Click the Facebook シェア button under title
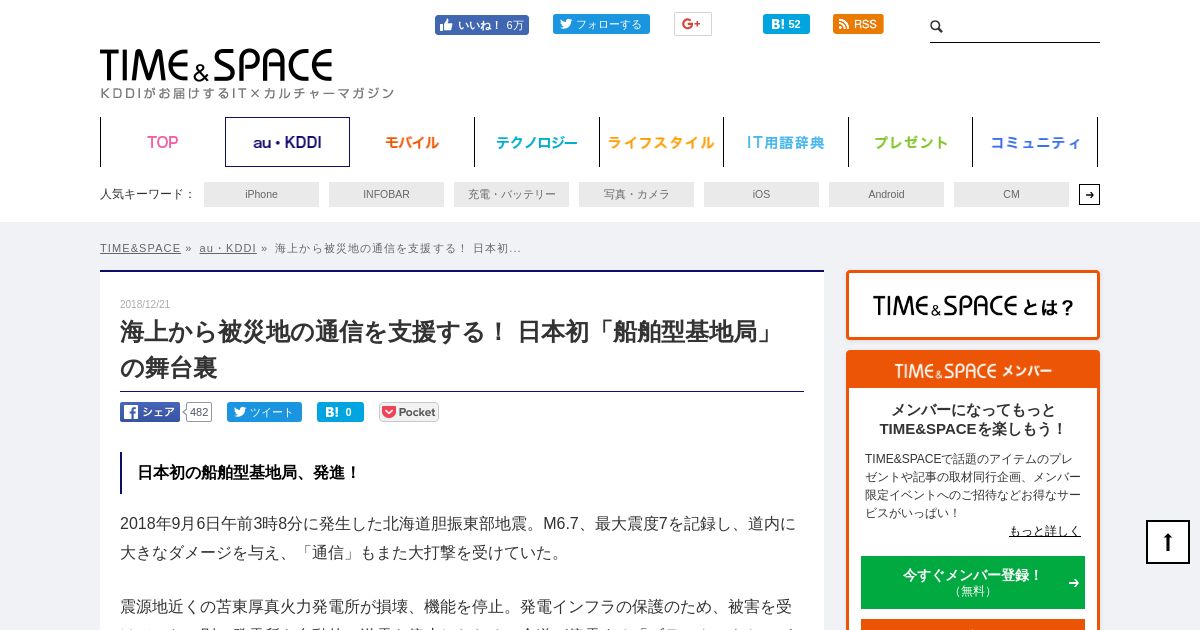This screenshot has width=1200, height=630. pos(150,412)
